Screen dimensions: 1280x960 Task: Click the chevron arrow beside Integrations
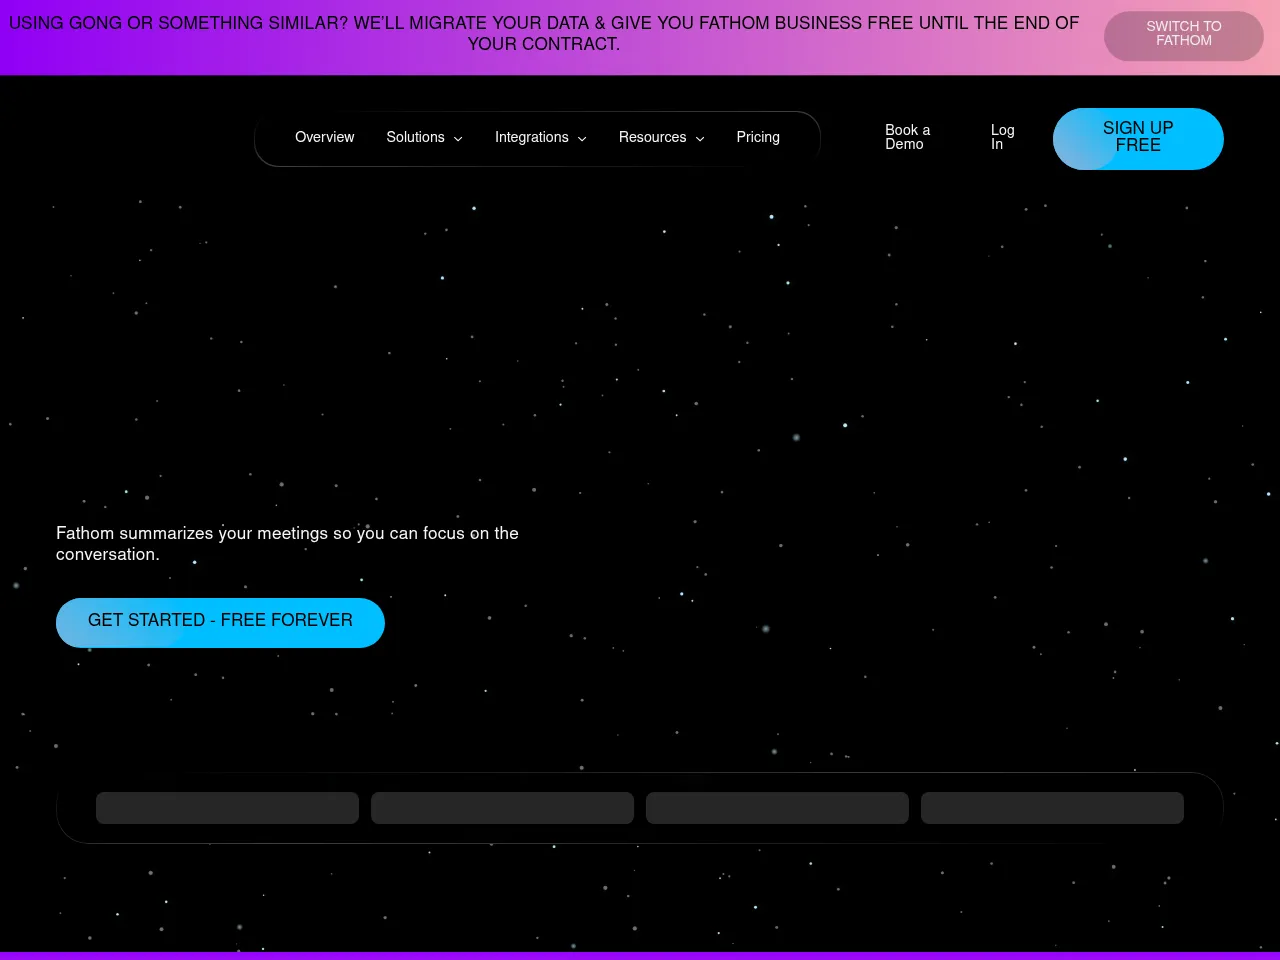click(582, 139)
